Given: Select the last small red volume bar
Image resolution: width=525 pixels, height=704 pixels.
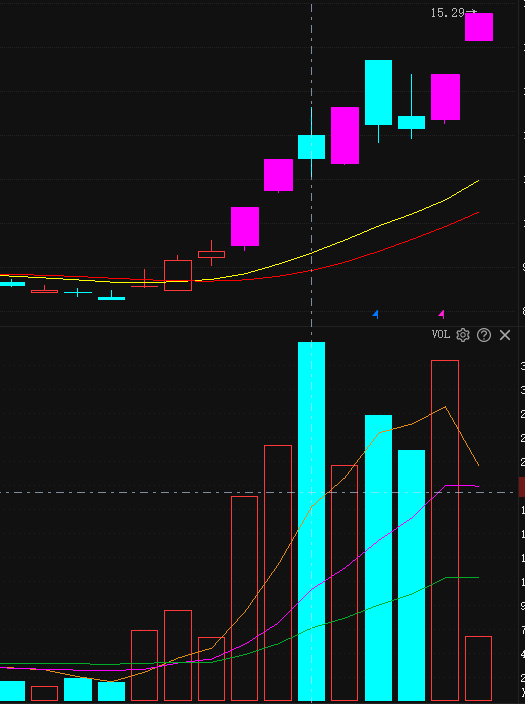Looking at the screenshot, I should [478, 669].
